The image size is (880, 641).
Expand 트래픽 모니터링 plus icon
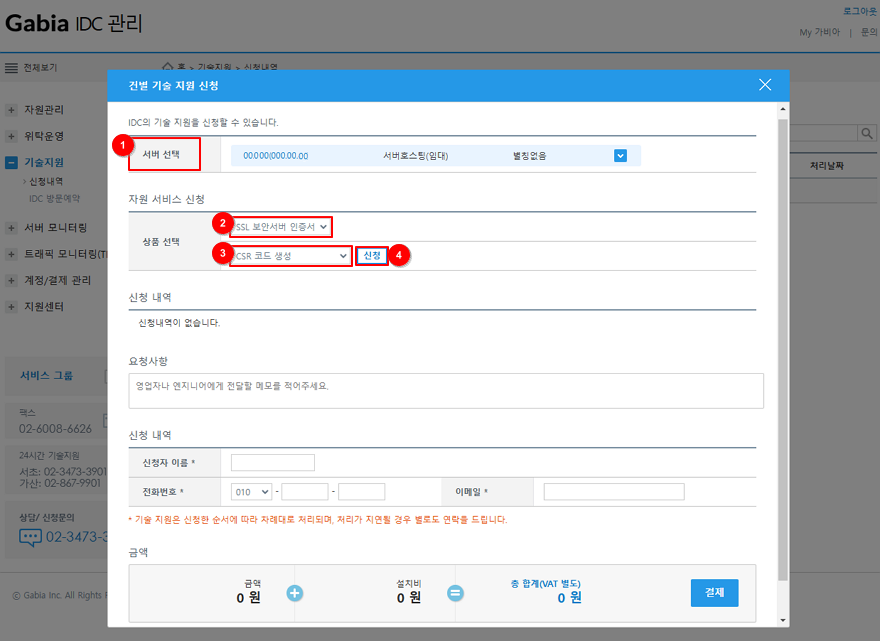tap(11, 254)
